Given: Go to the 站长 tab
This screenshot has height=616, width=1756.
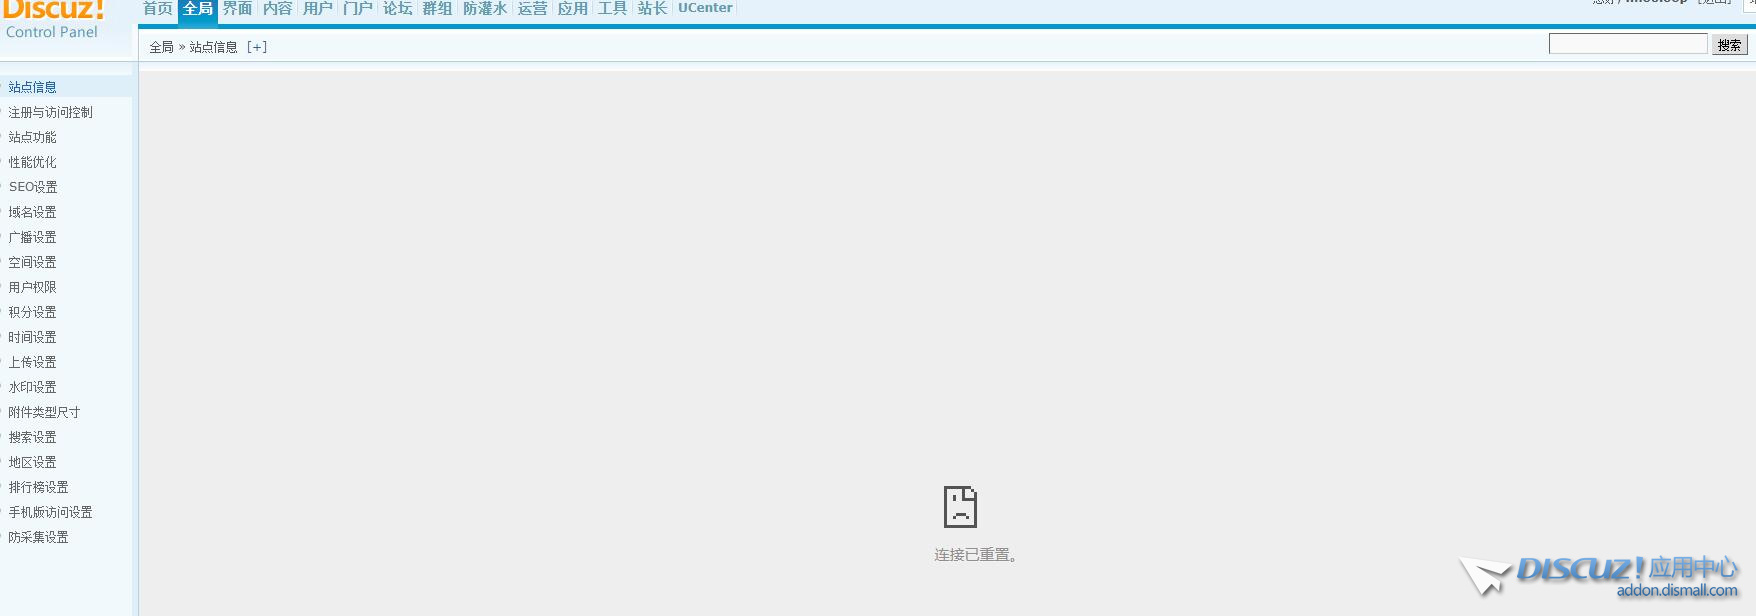Looking at the screenshot, I should pos(652,9).
